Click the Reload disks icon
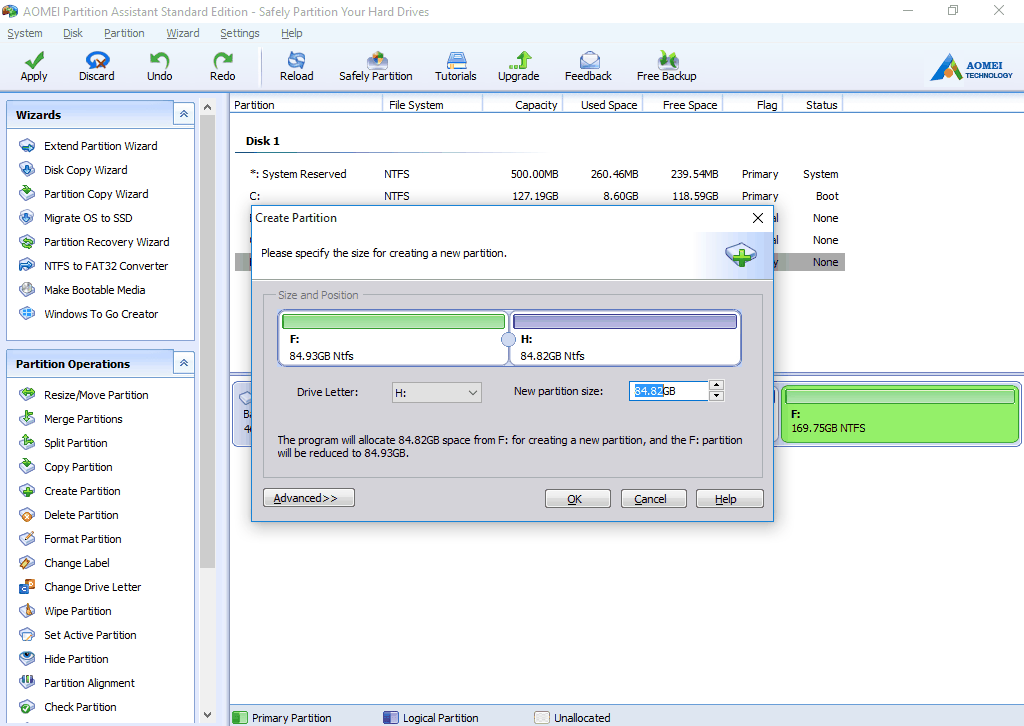 (x=296, y=67)
